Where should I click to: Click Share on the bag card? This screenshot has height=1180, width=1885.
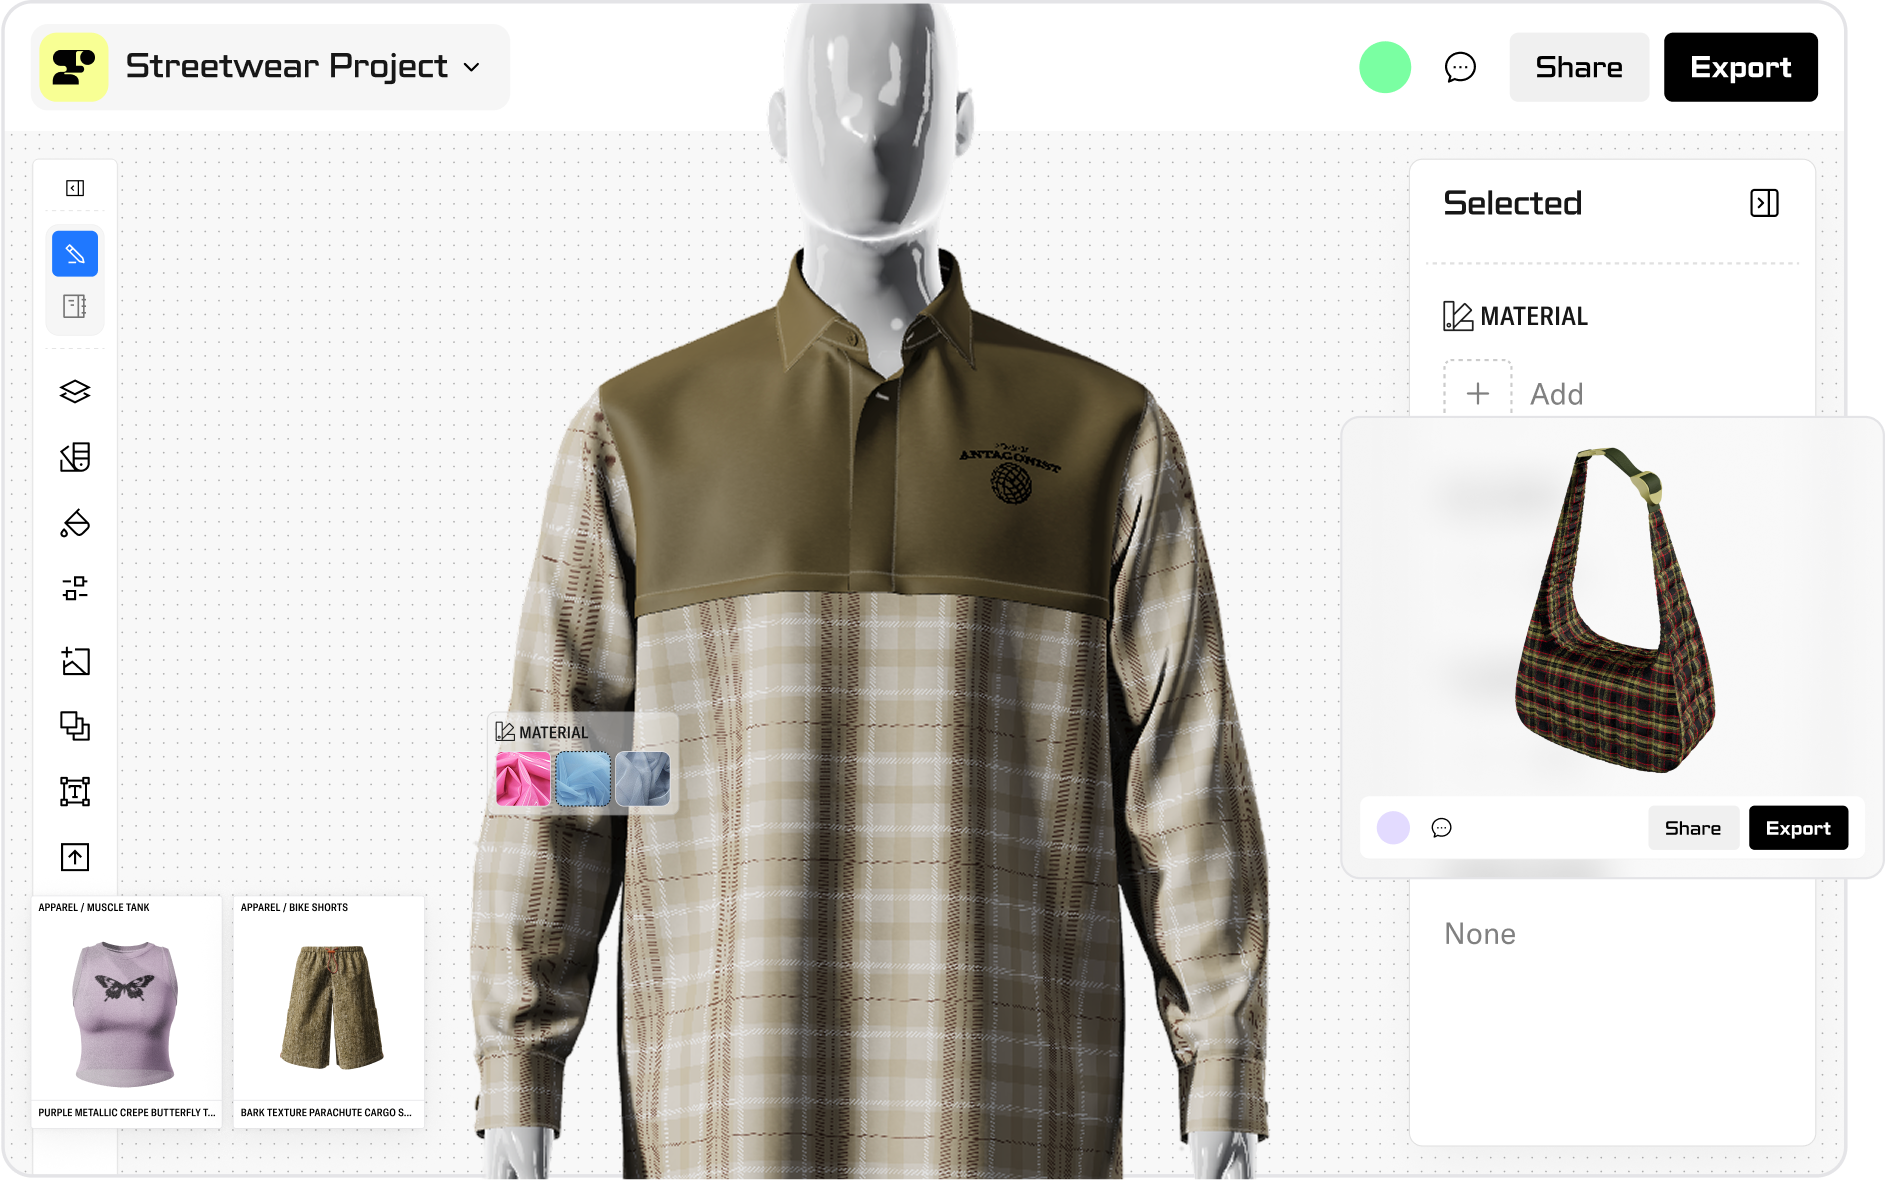(1693, 828)
